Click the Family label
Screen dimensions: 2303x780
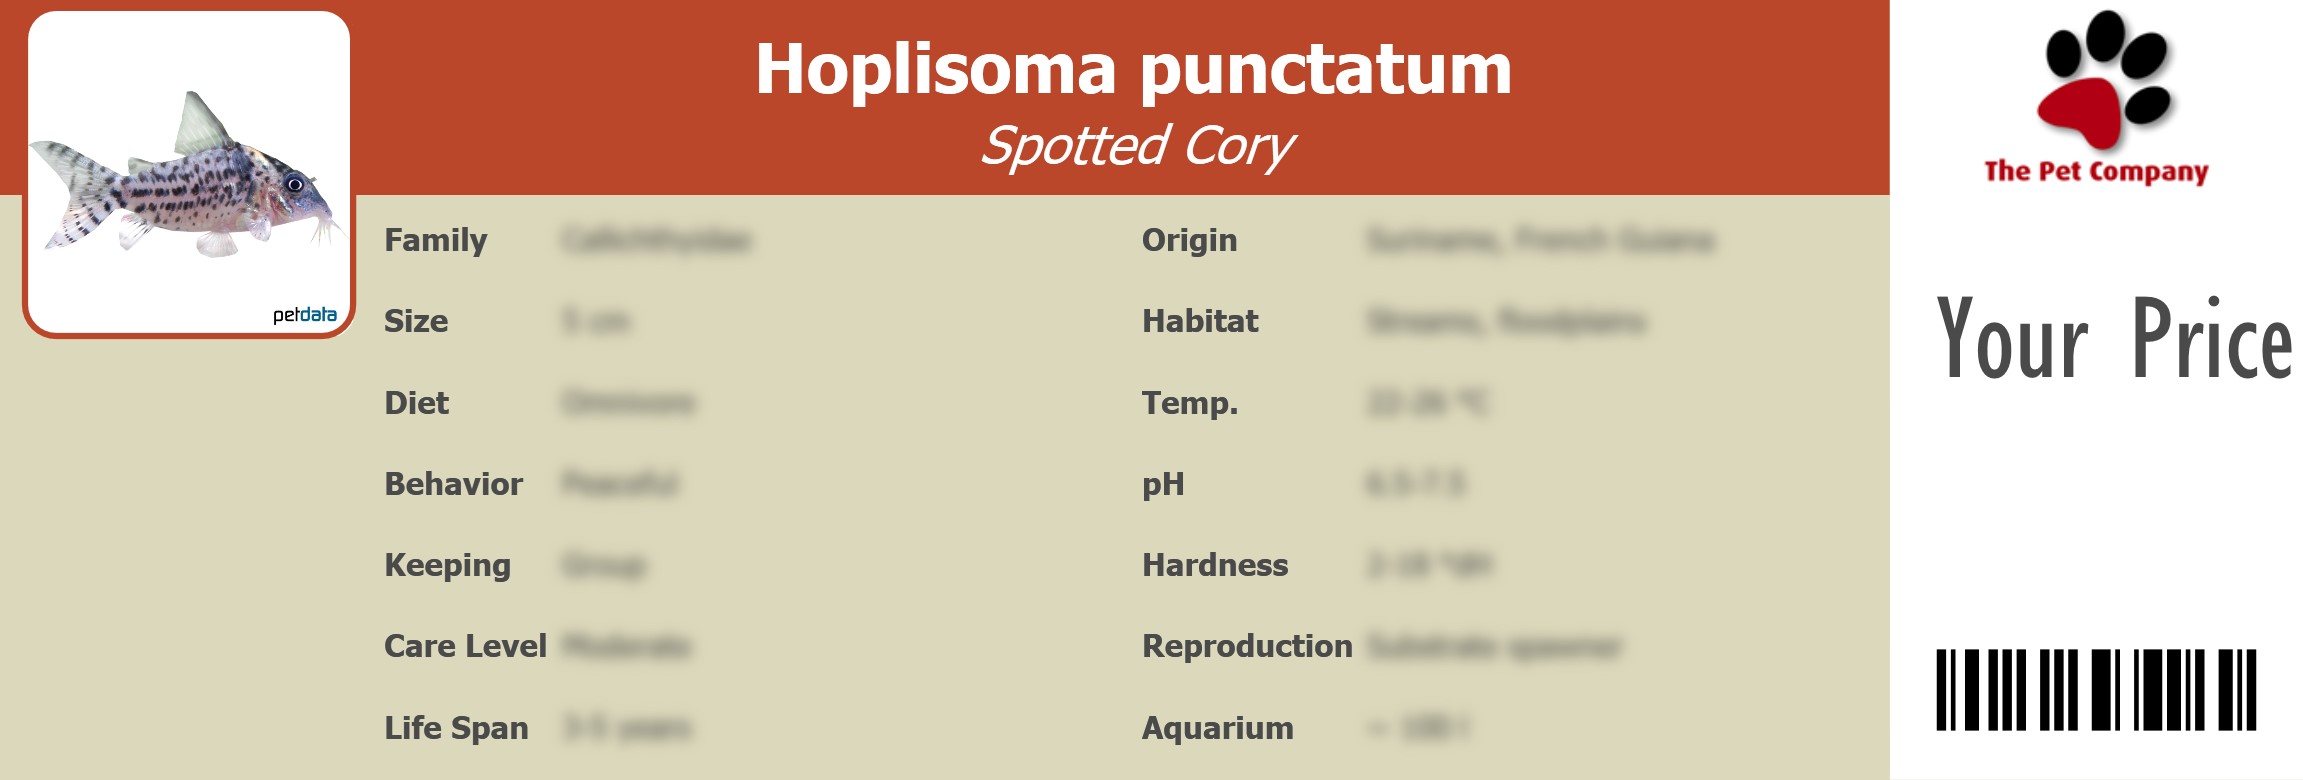coord(436,240)
